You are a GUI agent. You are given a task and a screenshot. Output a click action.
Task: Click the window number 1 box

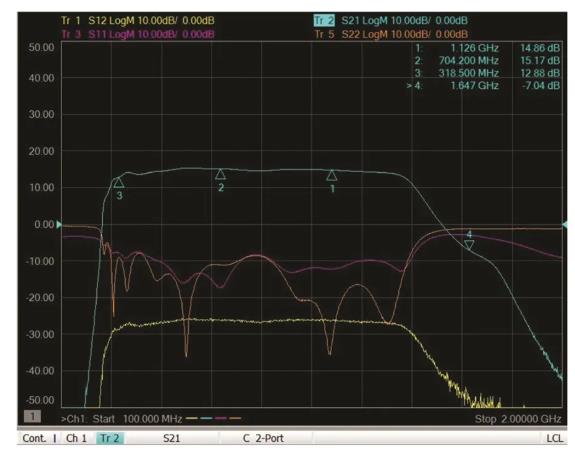(32, 416)
